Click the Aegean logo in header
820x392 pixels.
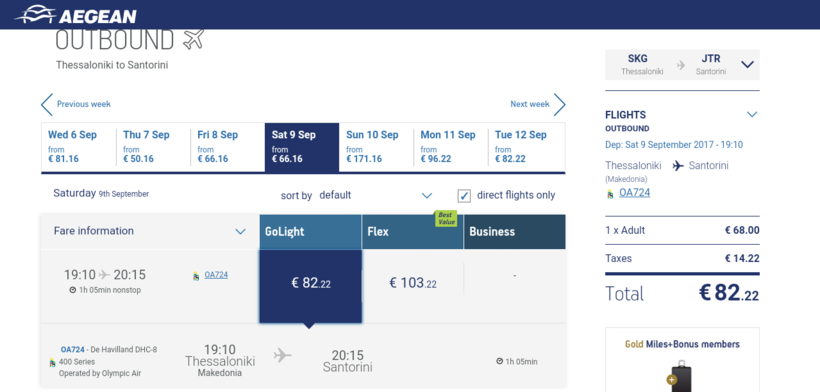[76, 15]
